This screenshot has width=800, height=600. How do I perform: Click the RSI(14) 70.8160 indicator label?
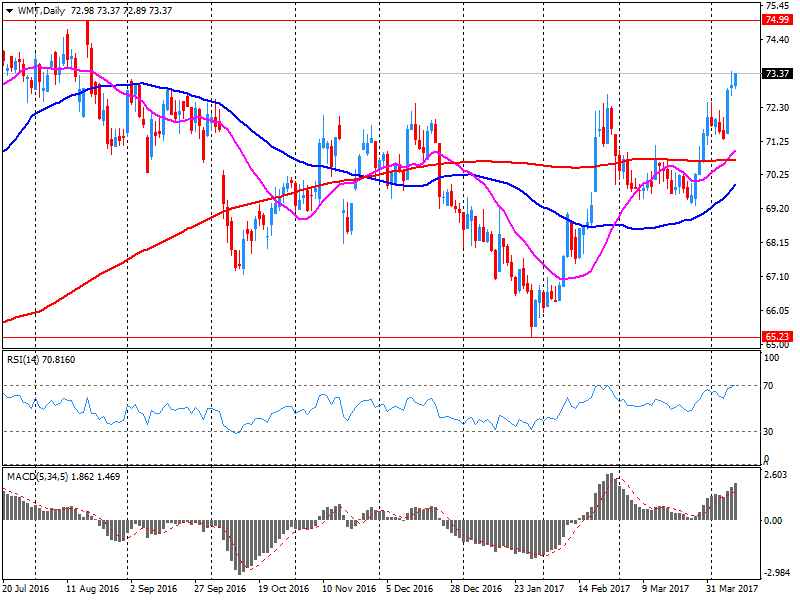[x=41, y=360]
